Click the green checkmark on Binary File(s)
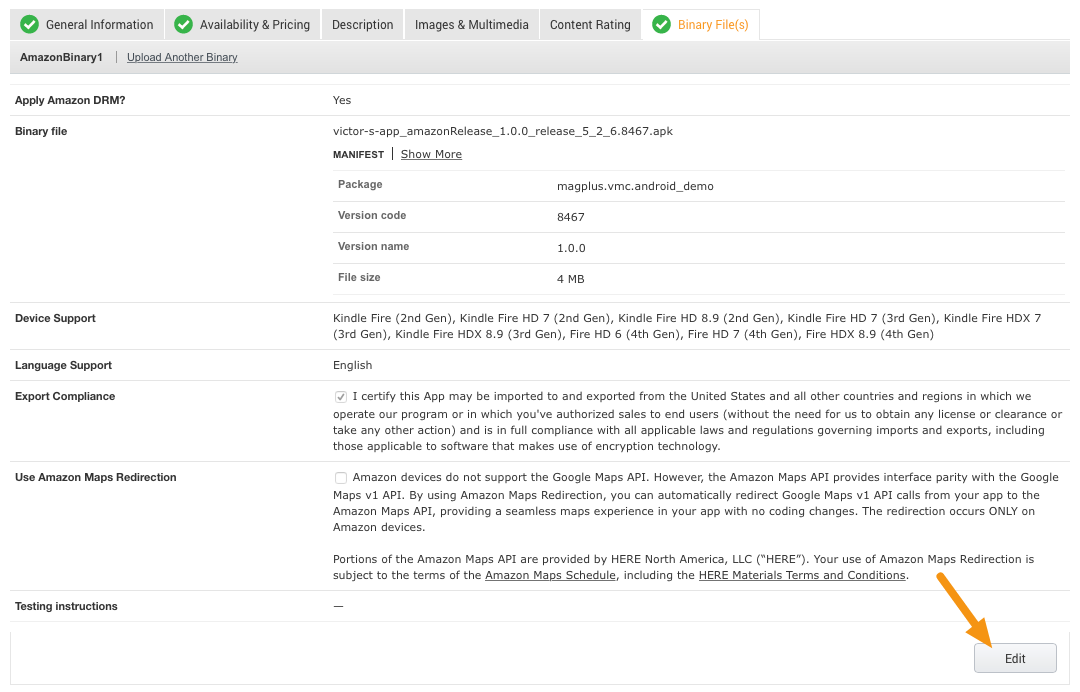1080x692 pixels. tap(661, 25)
